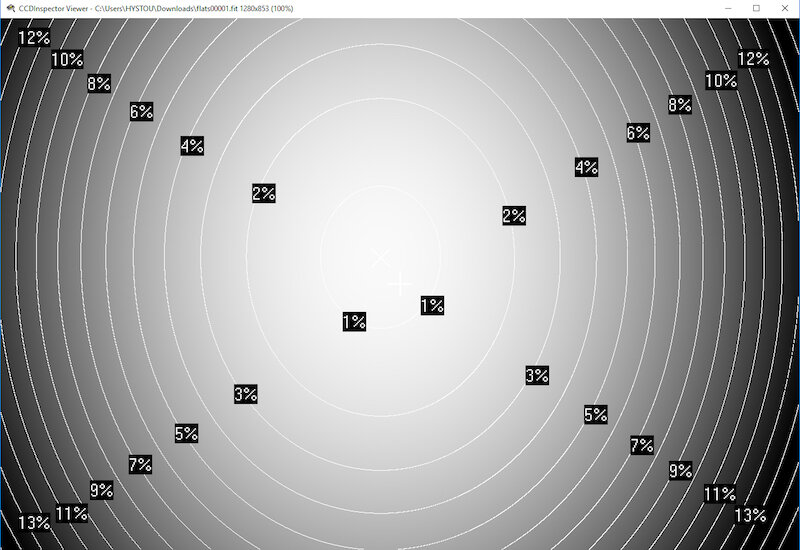Click the 13% label in the bottom-right corner

(751, 515)
